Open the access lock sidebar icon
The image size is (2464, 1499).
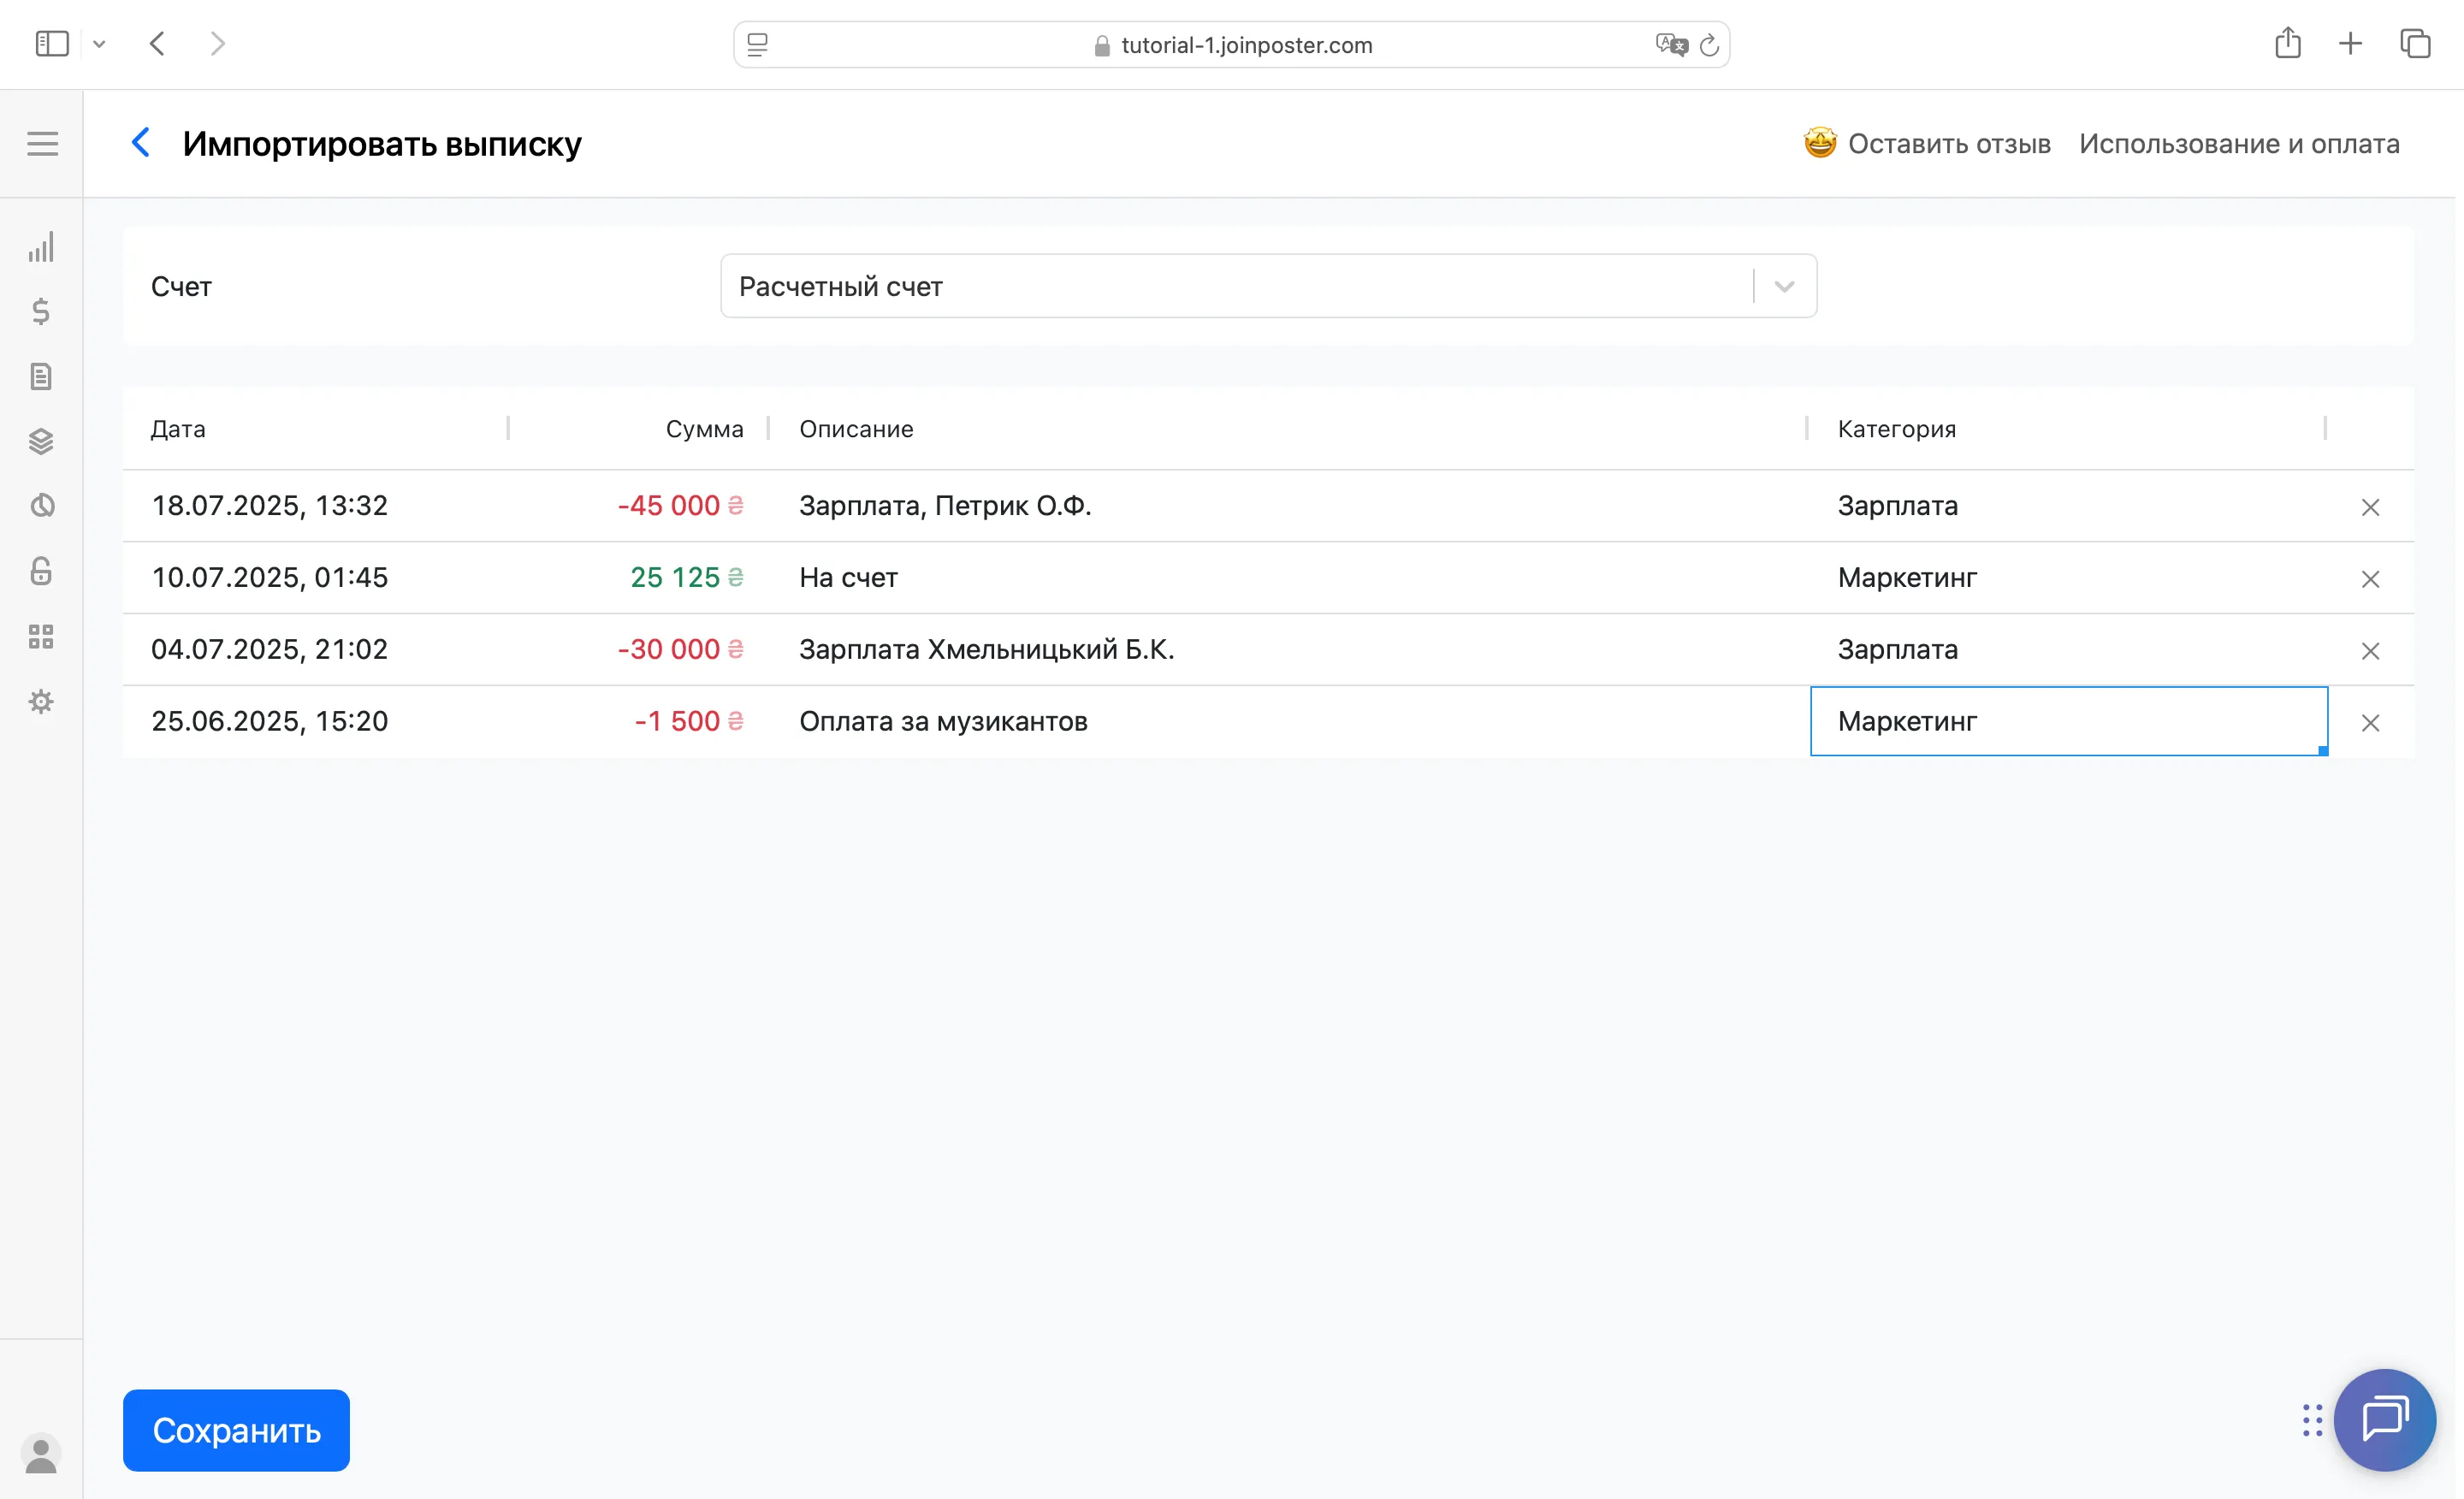(x=41, y=571)
